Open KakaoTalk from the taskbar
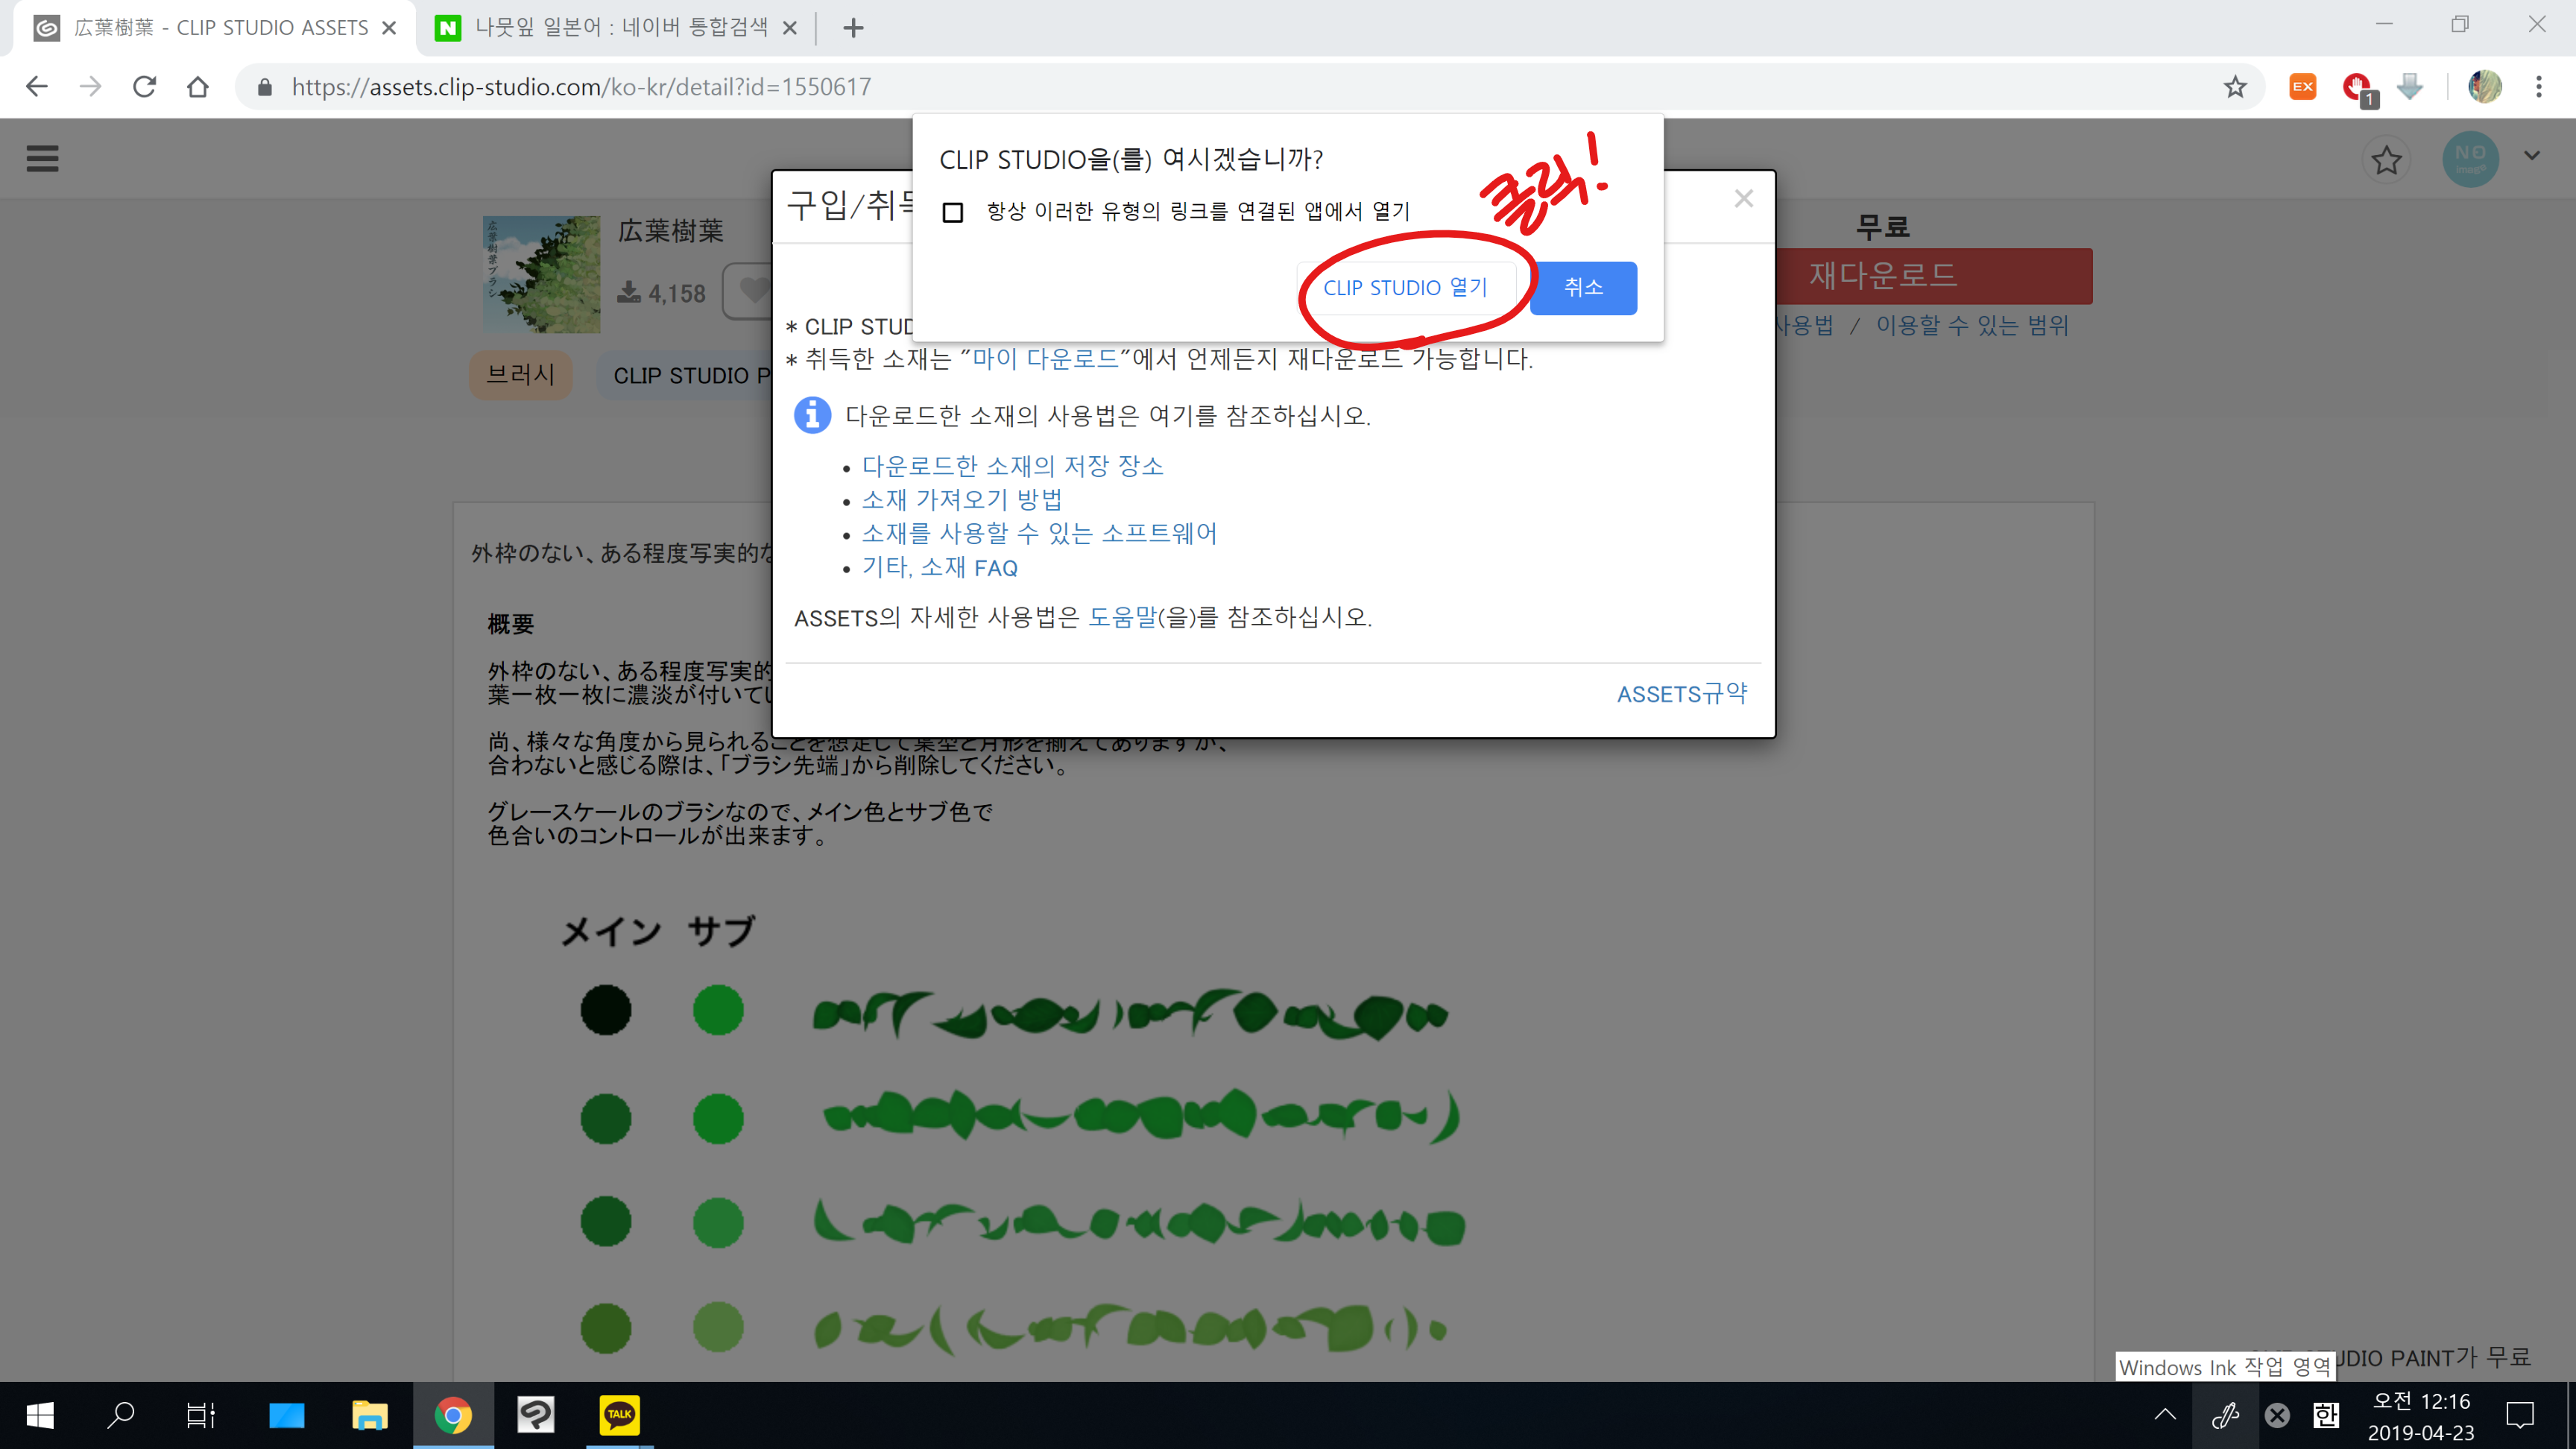2576x1449 pixels. click(619, 1414)
